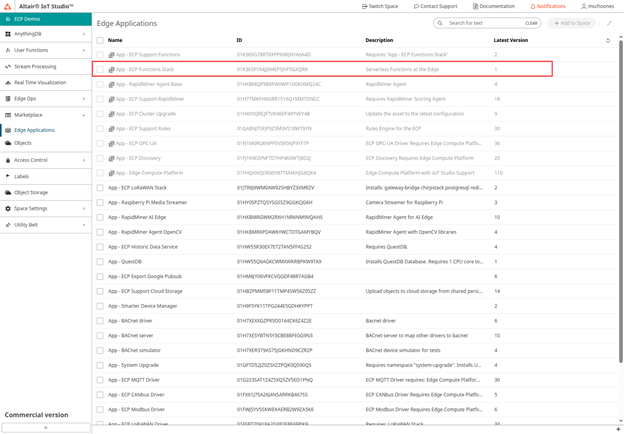Check the App - ECP LoRaWAN Stack checkbox
624x434 pixels.
click(x=100, y=188)
